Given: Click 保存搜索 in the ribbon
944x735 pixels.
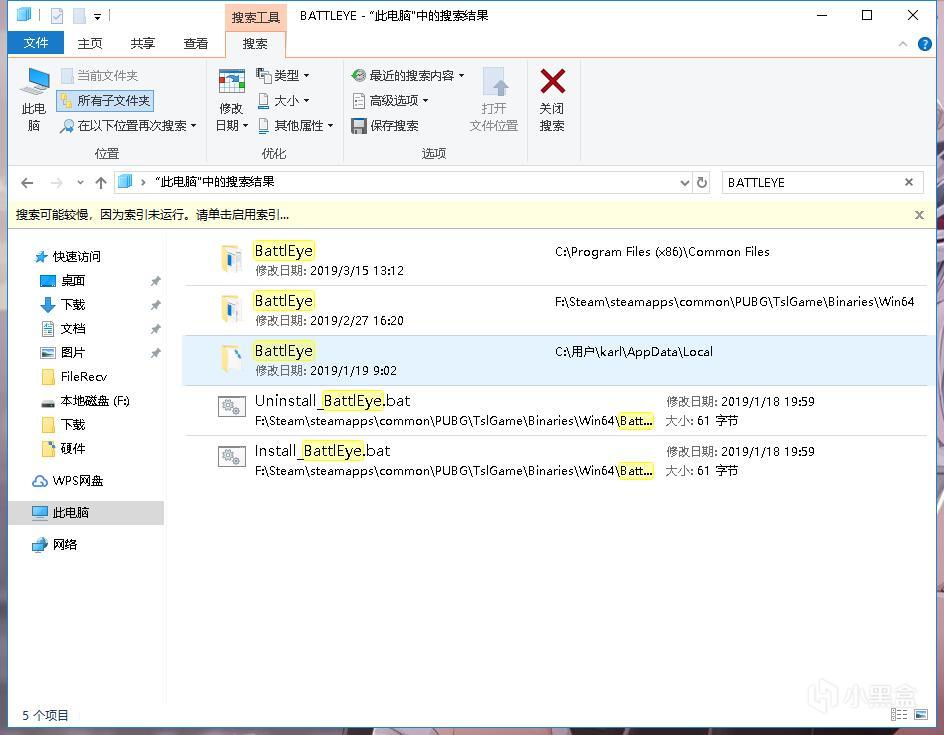Looking at the screenshot, I should pyautogui.click(x=385, y=126).
